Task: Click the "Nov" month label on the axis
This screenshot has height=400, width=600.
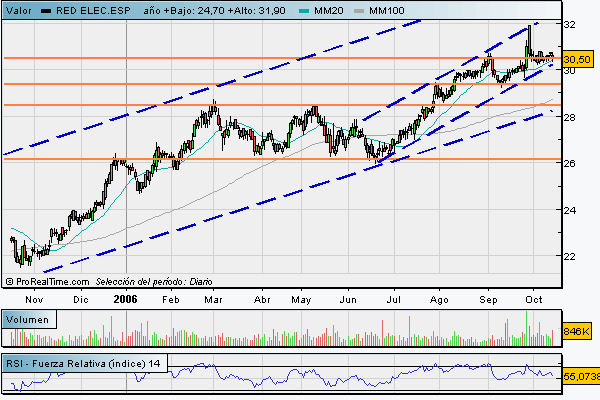Action: (x=34, y=300)
